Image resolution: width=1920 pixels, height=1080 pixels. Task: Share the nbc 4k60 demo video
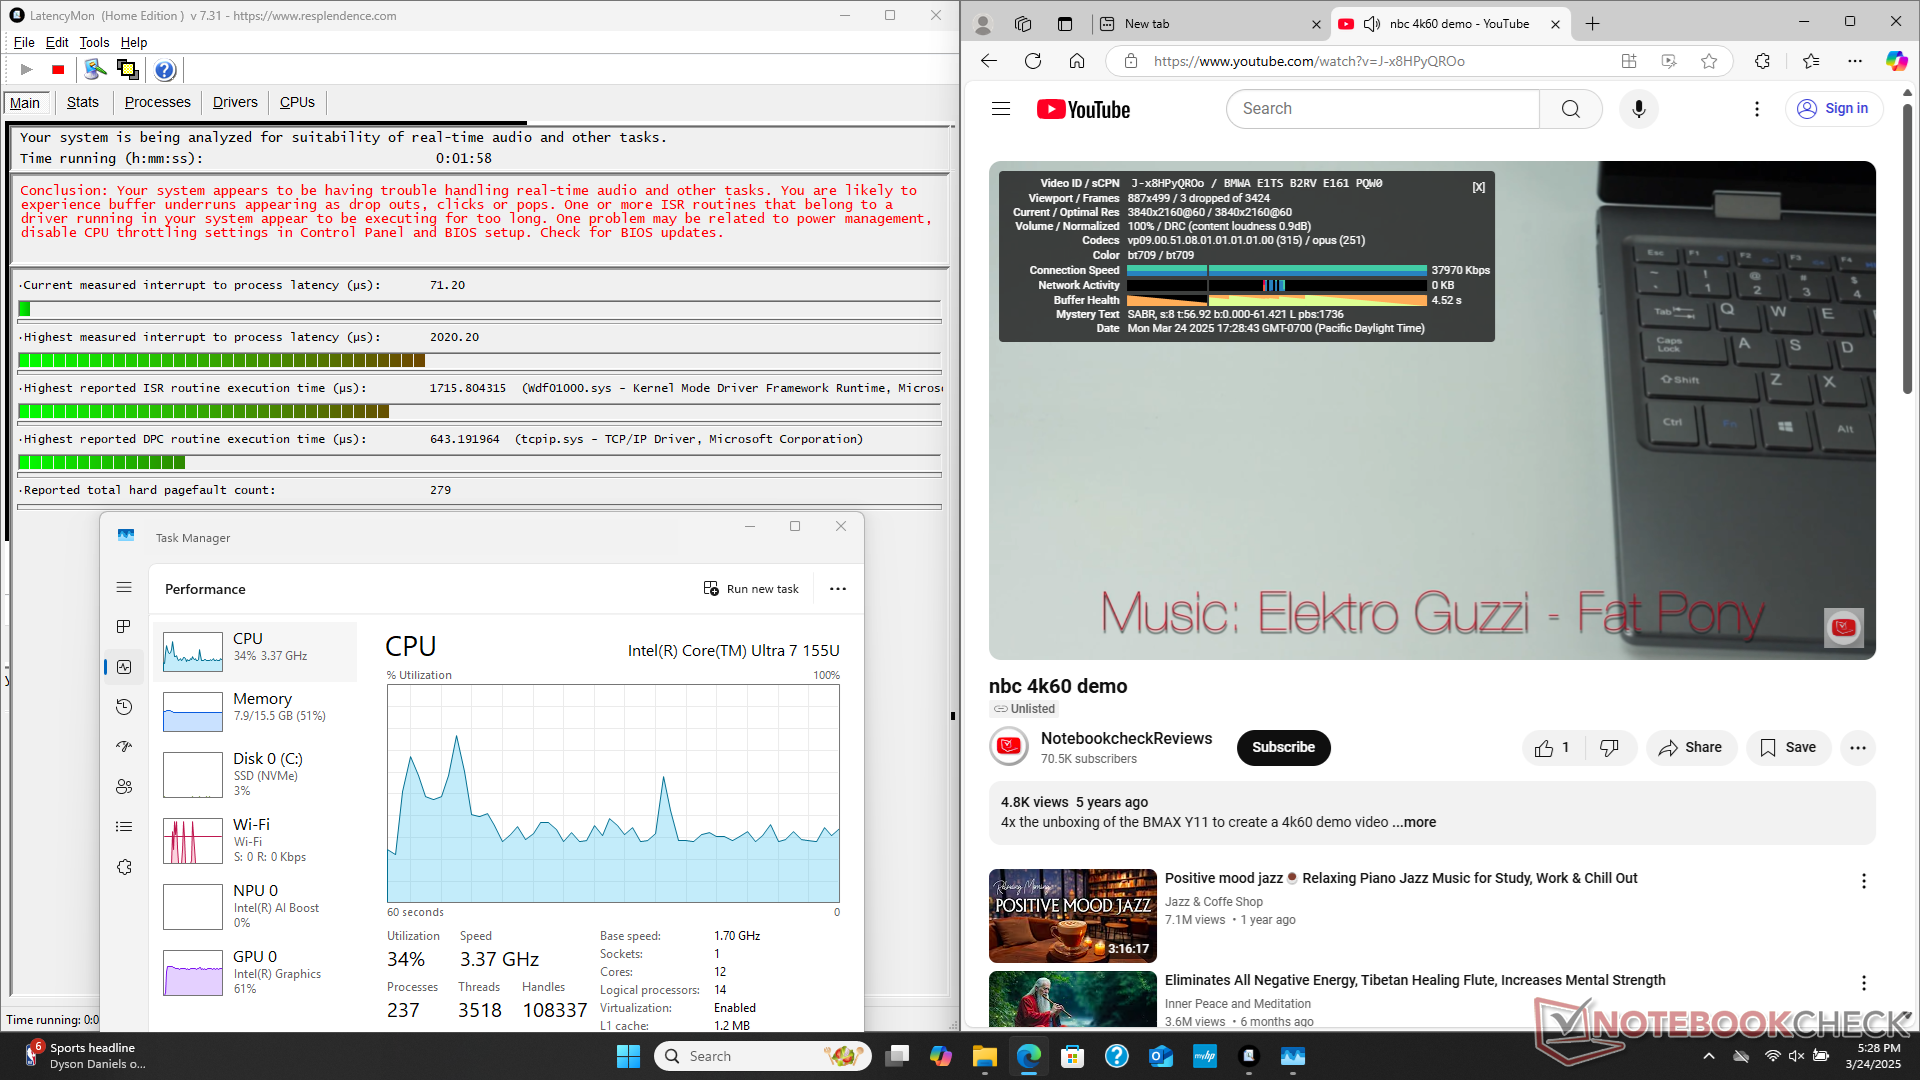tap(1690, 748)
